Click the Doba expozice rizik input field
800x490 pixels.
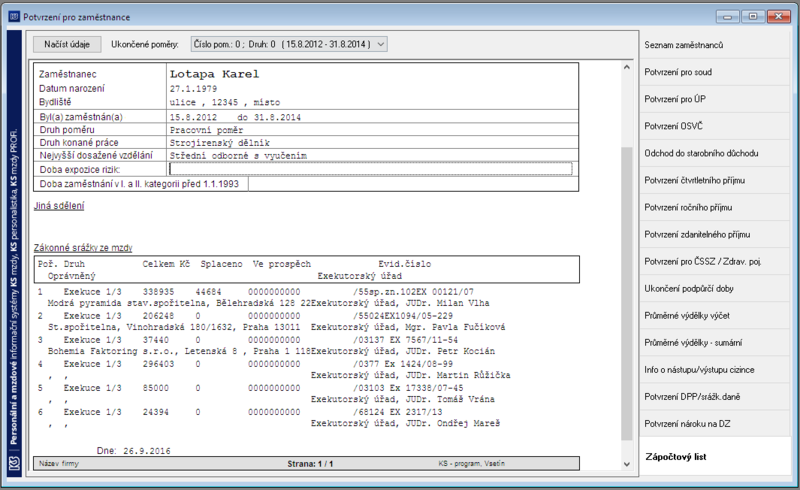tap(370, 169)
